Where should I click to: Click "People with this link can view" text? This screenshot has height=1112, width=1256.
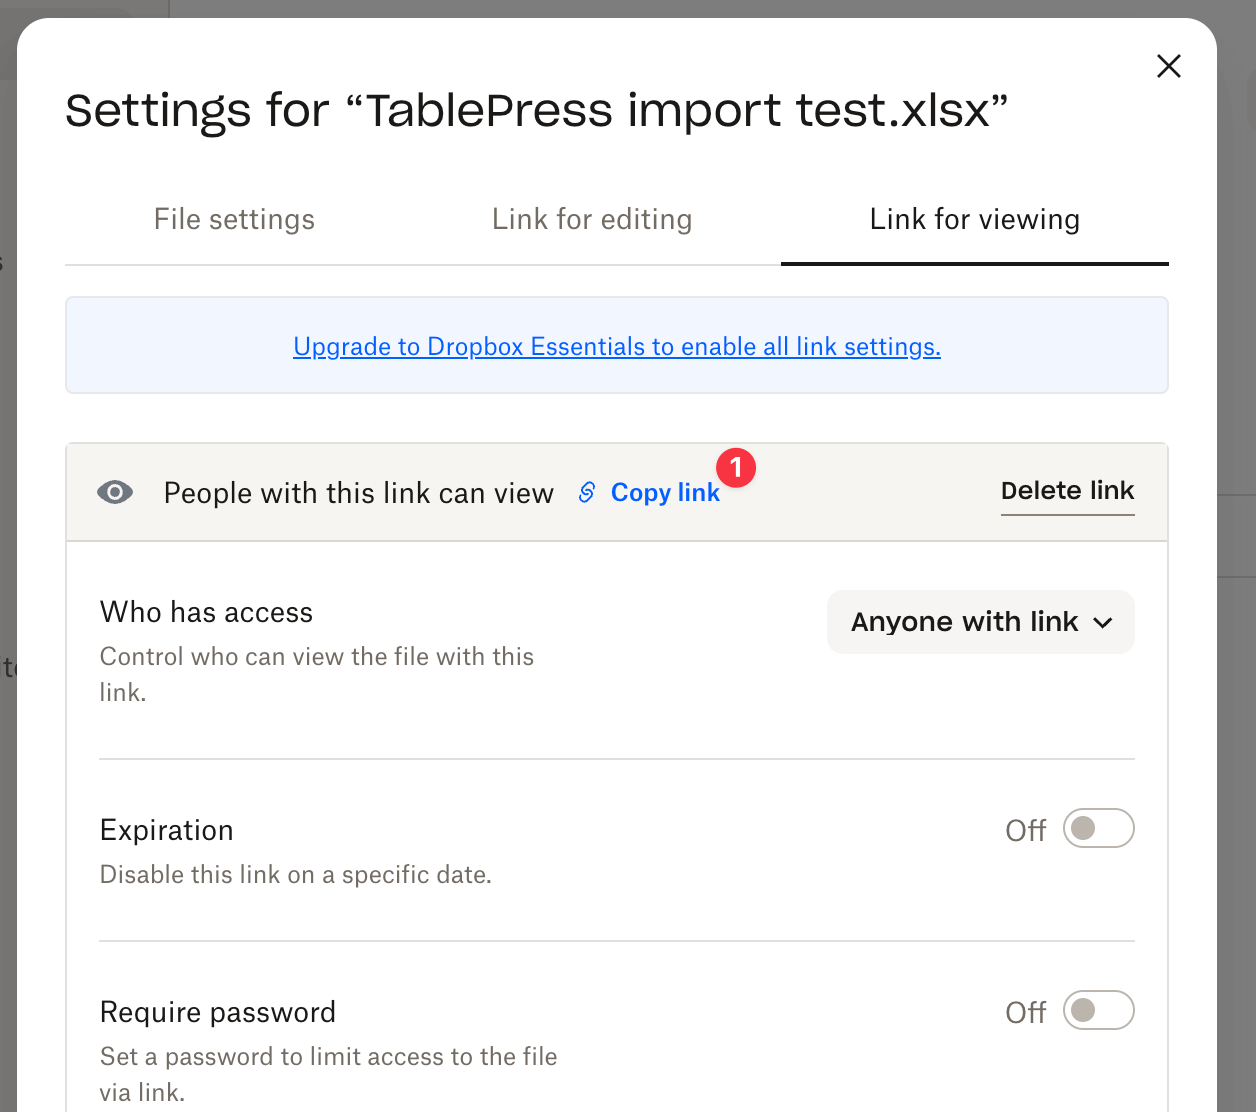pyautogui.click(x=358, y=492)
